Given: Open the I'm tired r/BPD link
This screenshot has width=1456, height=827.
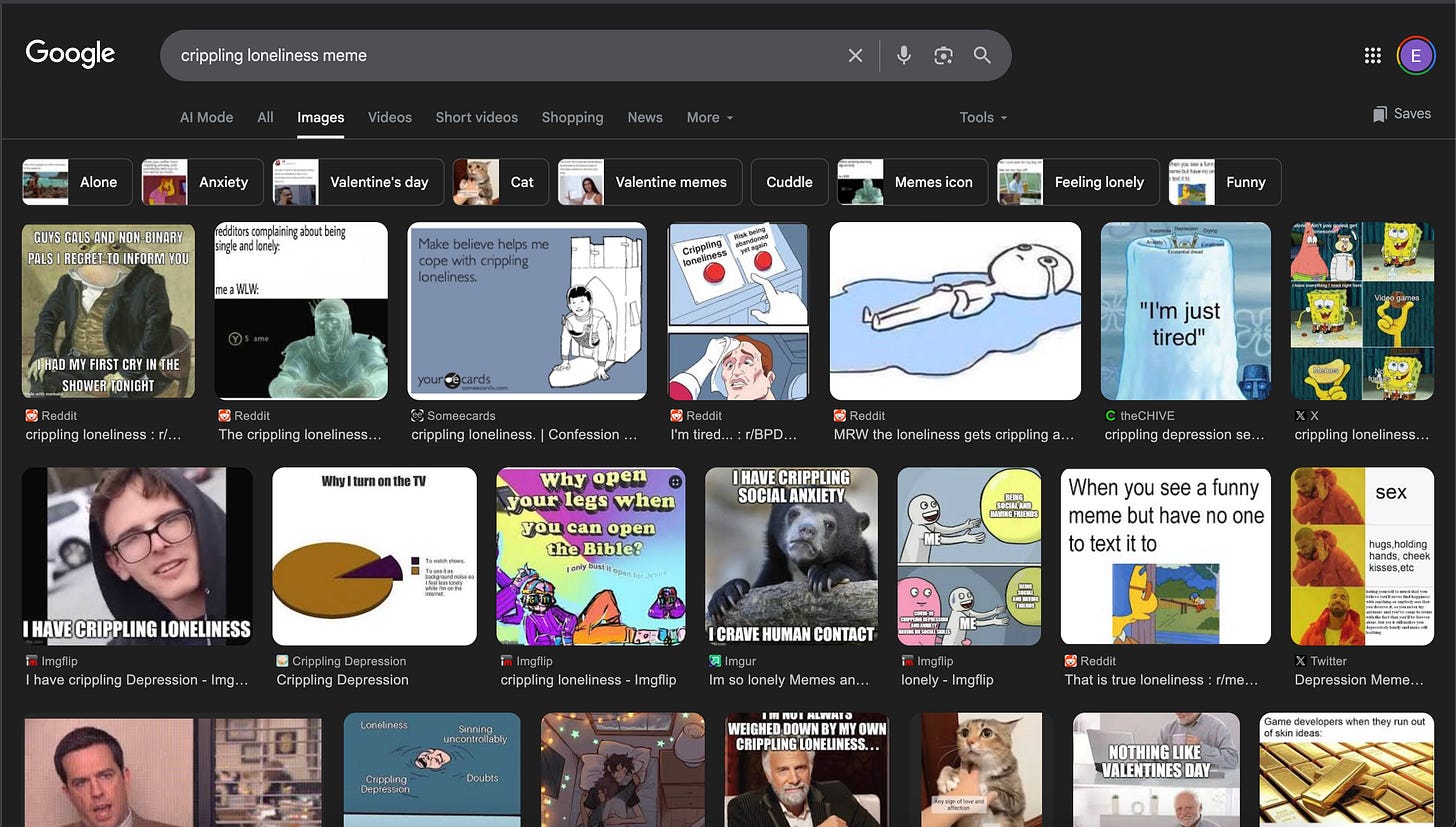Looking at the screenshot, I should tap(735, 435).
